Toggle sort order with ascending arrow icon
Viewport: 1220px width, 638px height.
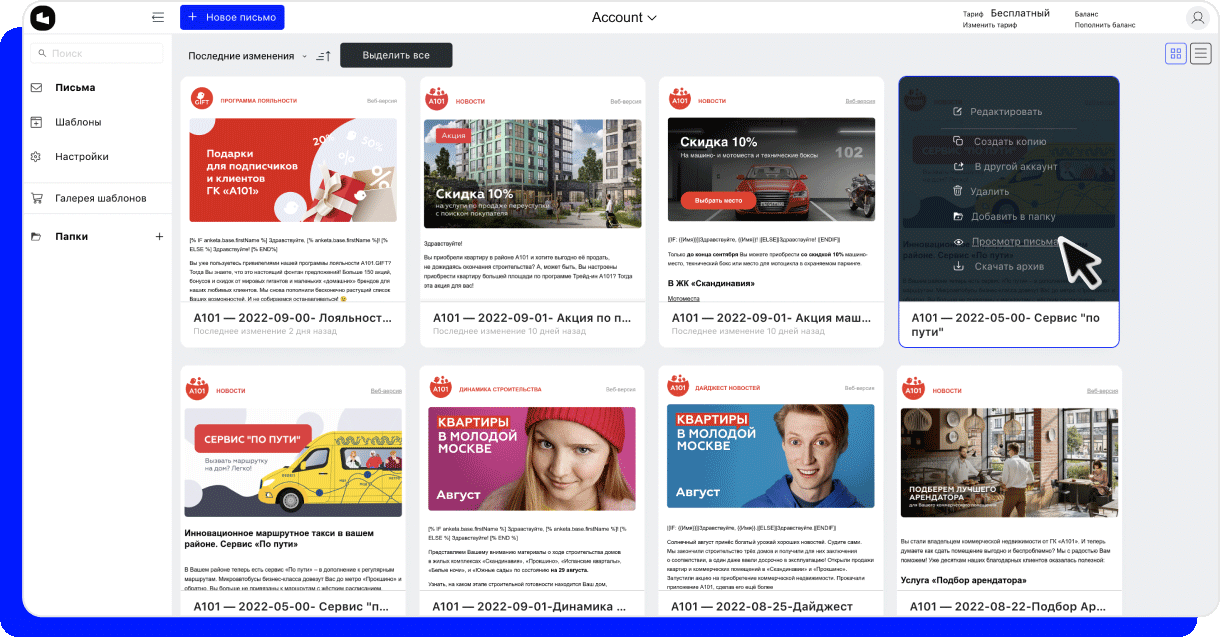click(323, 56)
